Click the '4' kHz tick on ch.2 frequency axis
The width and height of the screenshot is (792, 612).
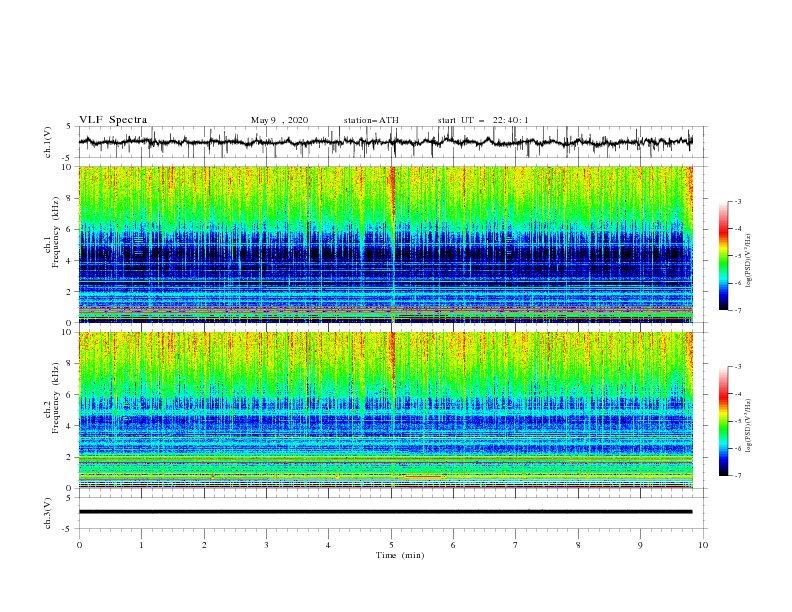[x=70, y=426]
